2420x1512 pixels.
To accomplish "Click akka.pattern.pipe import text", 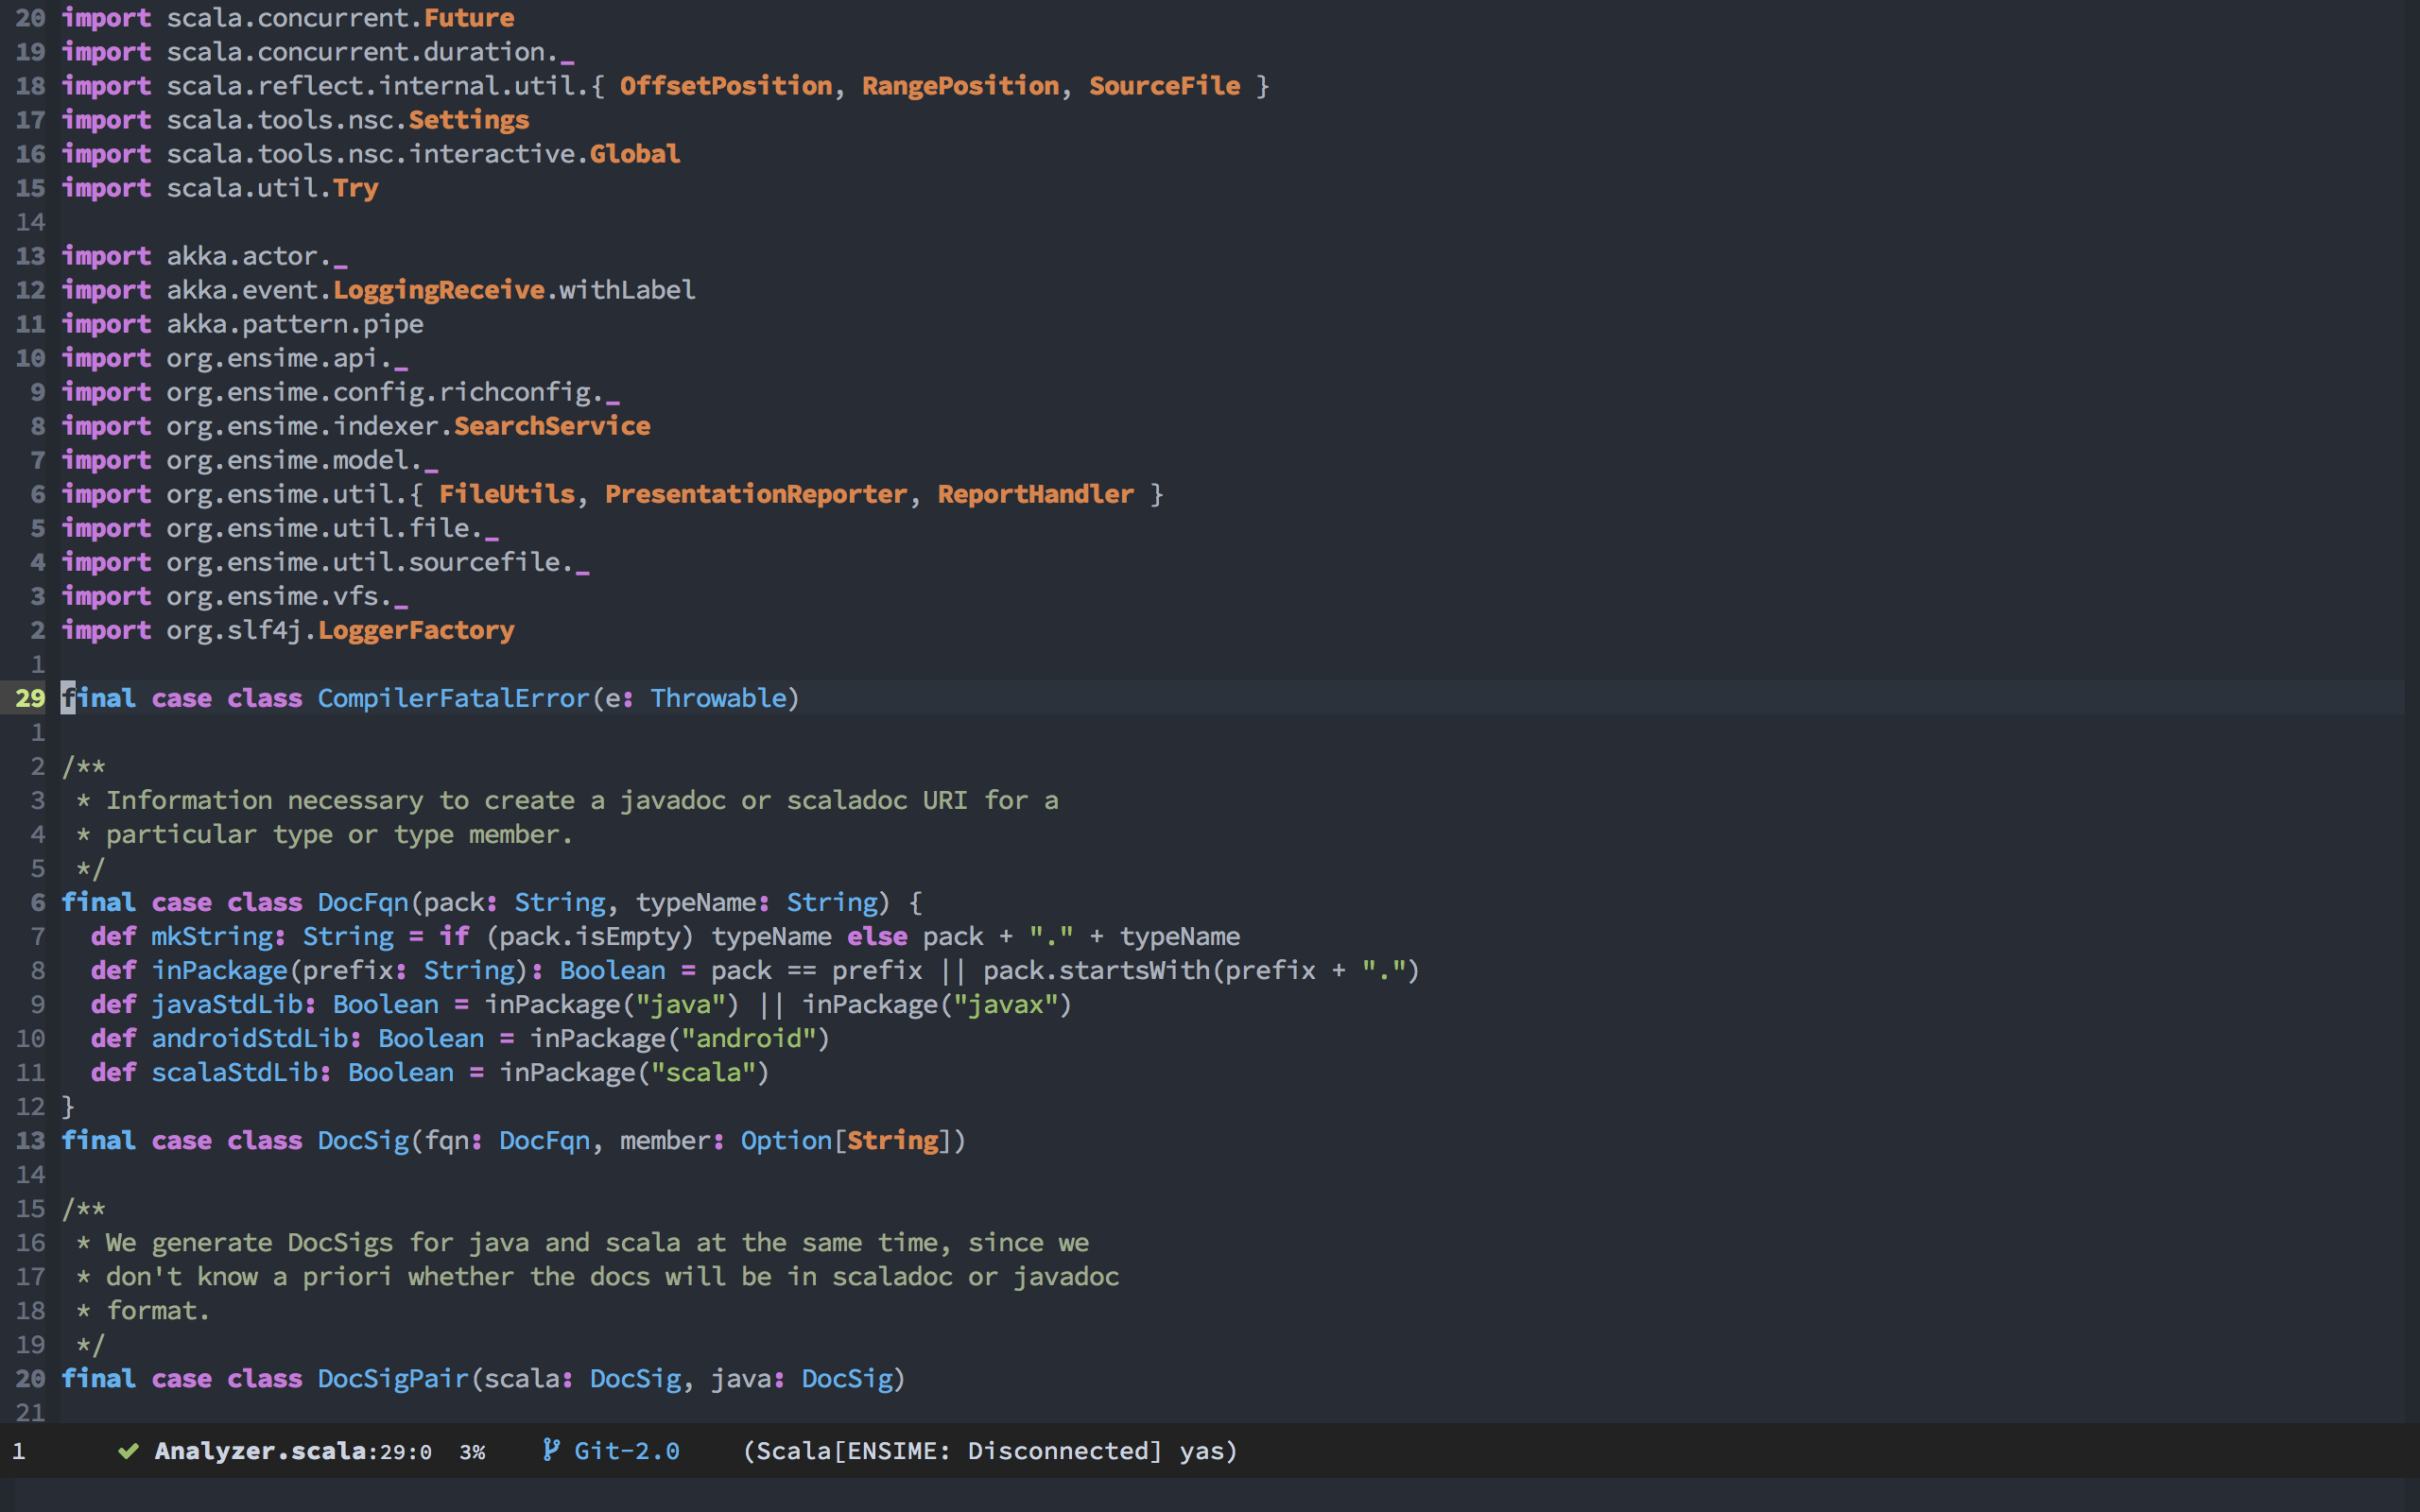I will [x=295, y=324].
